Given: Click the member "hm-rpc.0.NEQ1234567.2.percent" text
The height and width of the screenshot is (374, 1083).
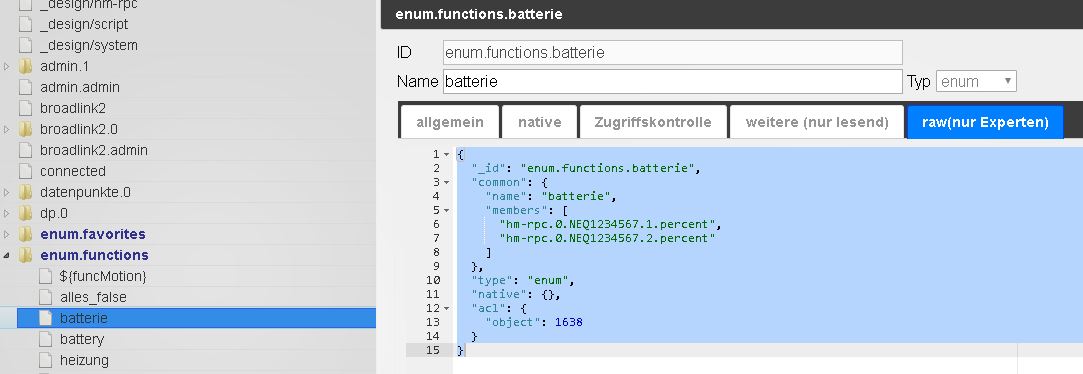Looking at the screenshot, I should pyautogui.click(x=607, y=238).
